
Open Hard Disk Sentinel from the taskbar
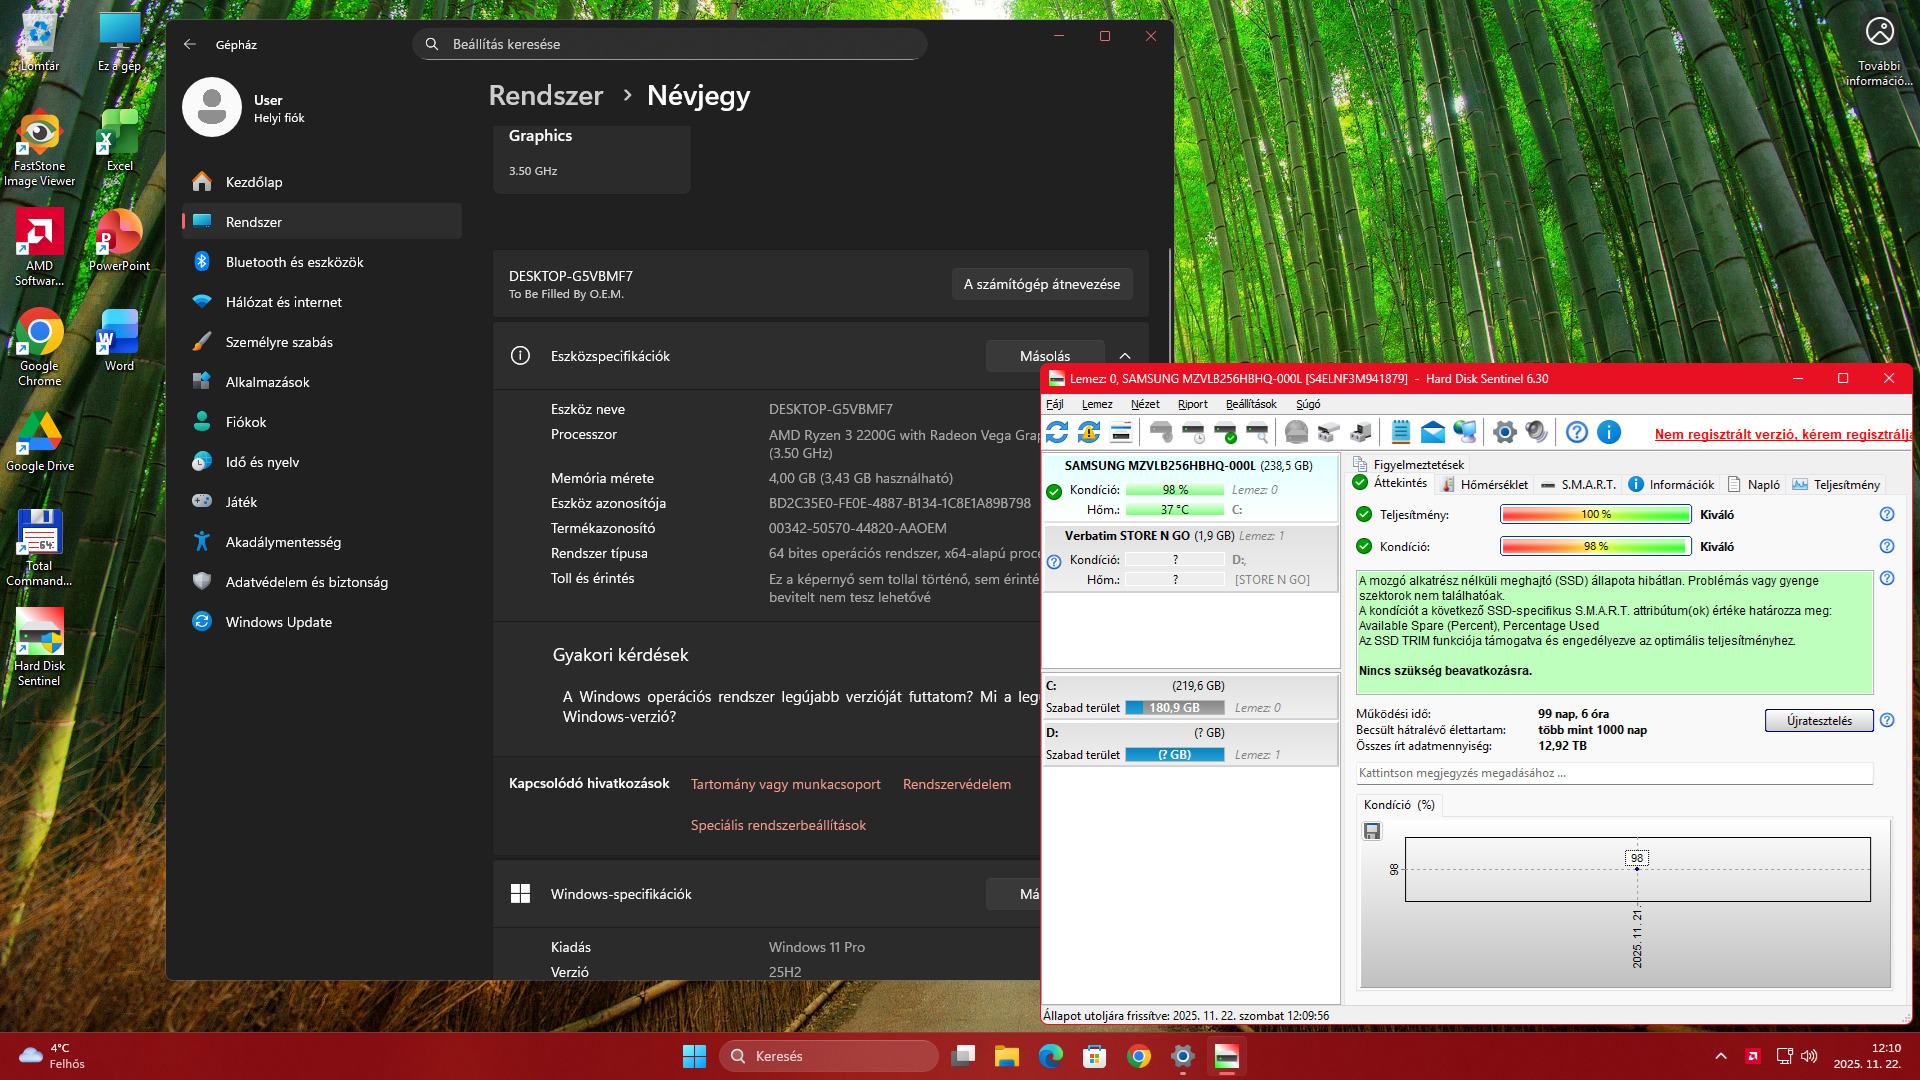tap(1227, 1056)
